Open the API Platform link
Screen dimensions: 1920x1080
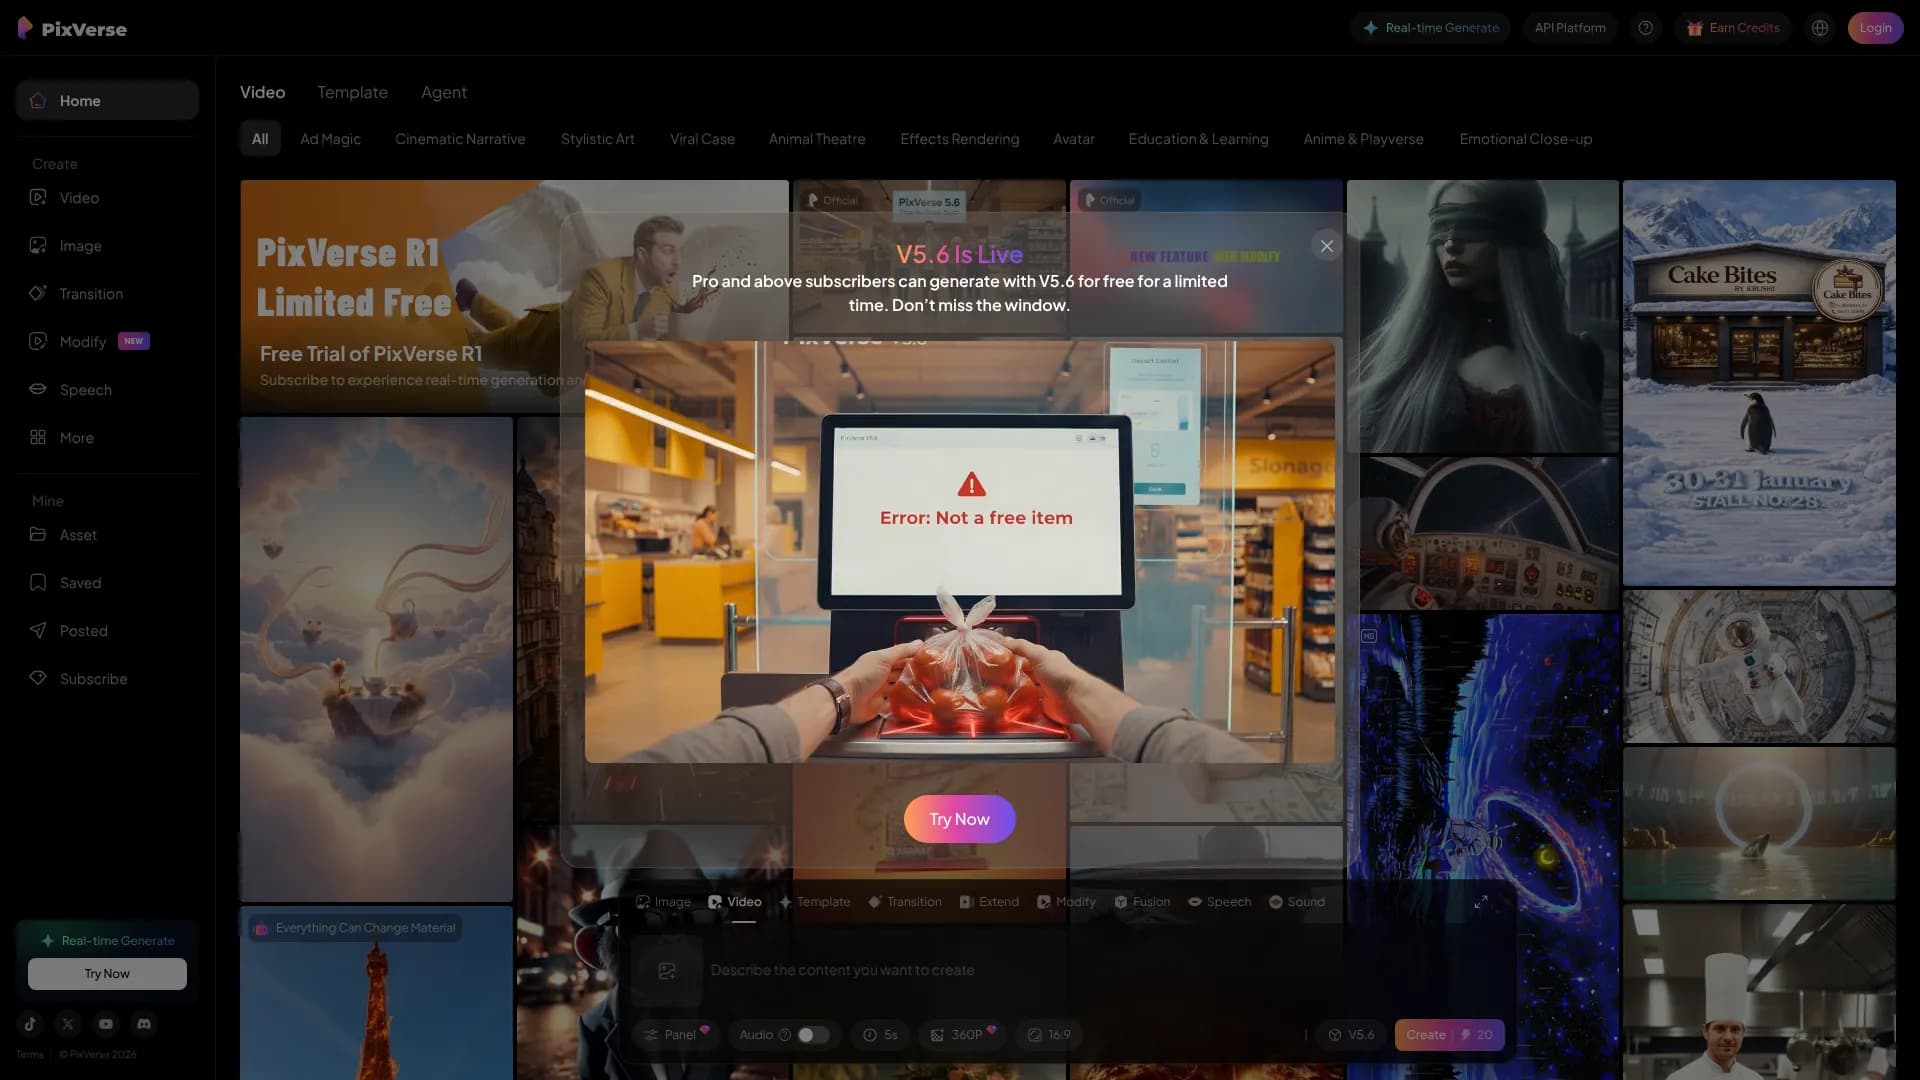pos(1570,28)
